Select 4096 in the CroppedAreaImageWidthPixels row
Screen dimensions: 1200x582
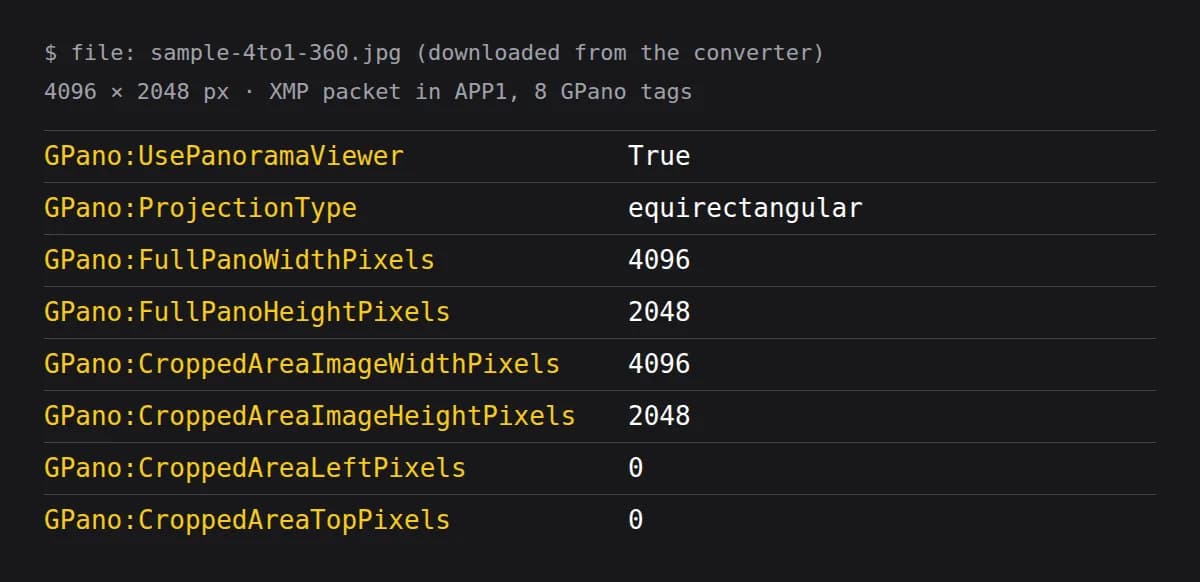(x=659, y=364)
